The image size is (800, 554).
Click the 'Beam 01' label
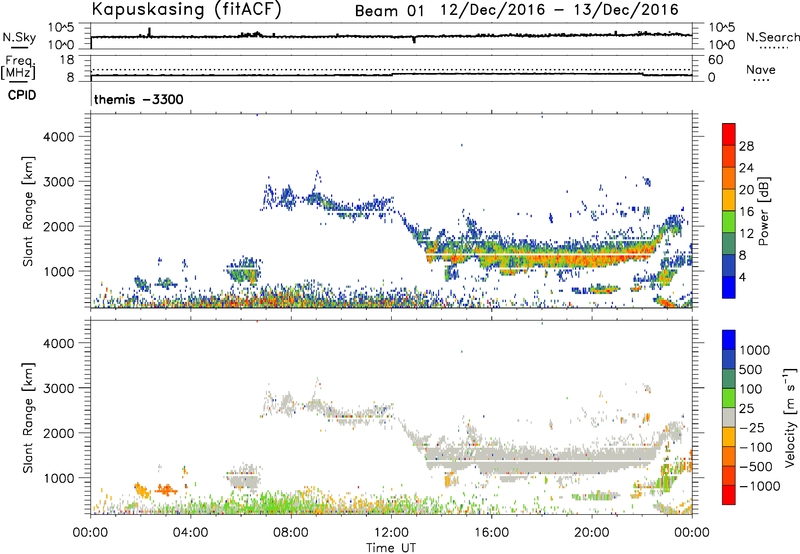point(389,11)
